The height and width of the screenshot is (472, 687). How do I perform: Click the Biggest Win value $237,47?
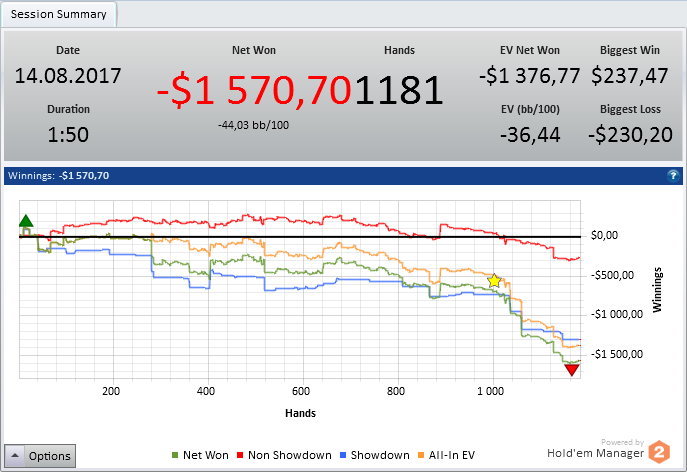[630, 75]
